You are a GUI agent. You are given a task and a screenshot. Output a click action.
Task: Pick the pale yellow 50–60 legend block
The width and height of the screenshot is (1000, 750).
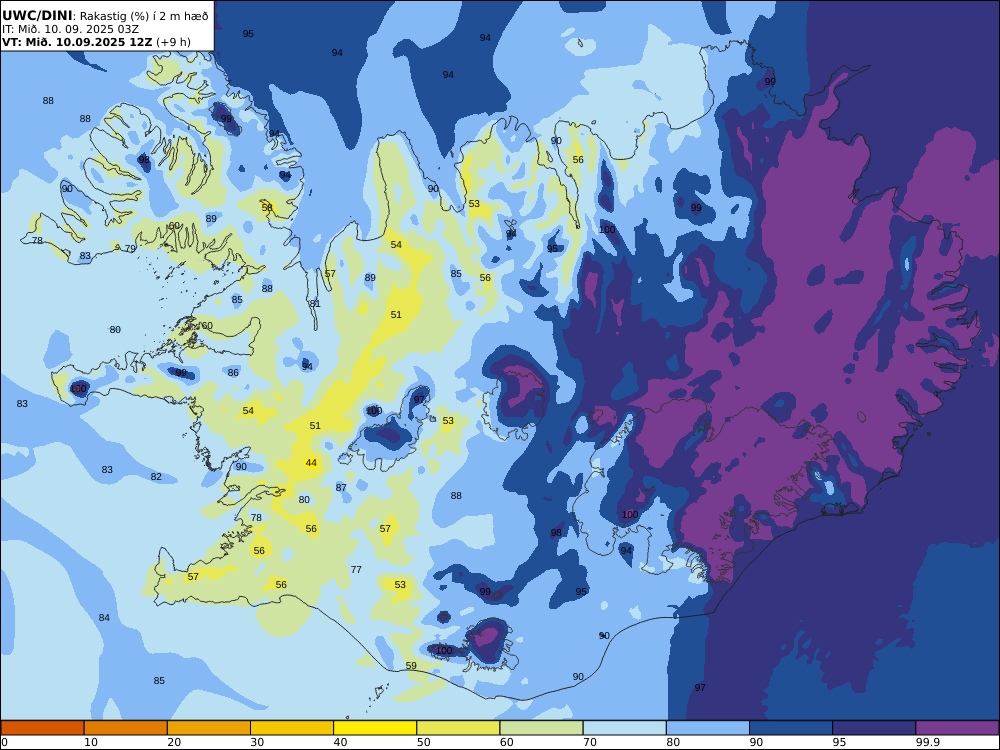(458, 728)
